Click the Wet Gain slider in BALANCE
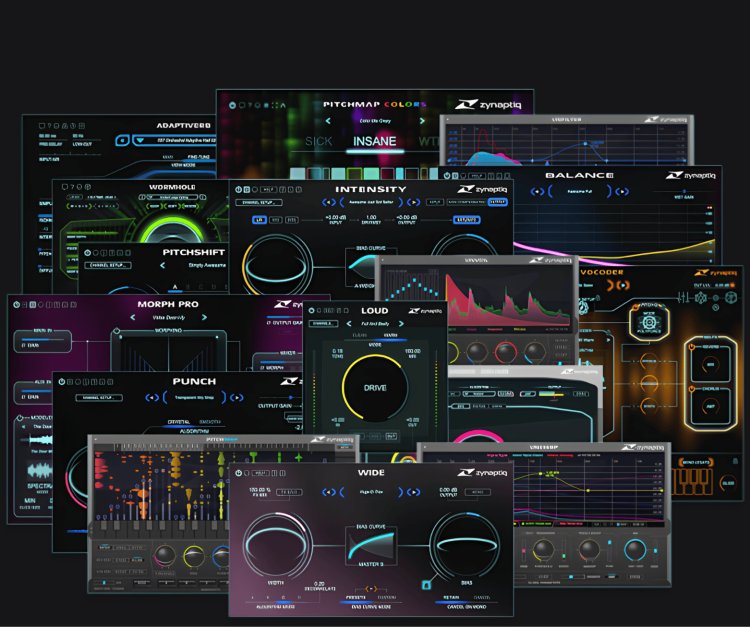 [x=683, y=191]
